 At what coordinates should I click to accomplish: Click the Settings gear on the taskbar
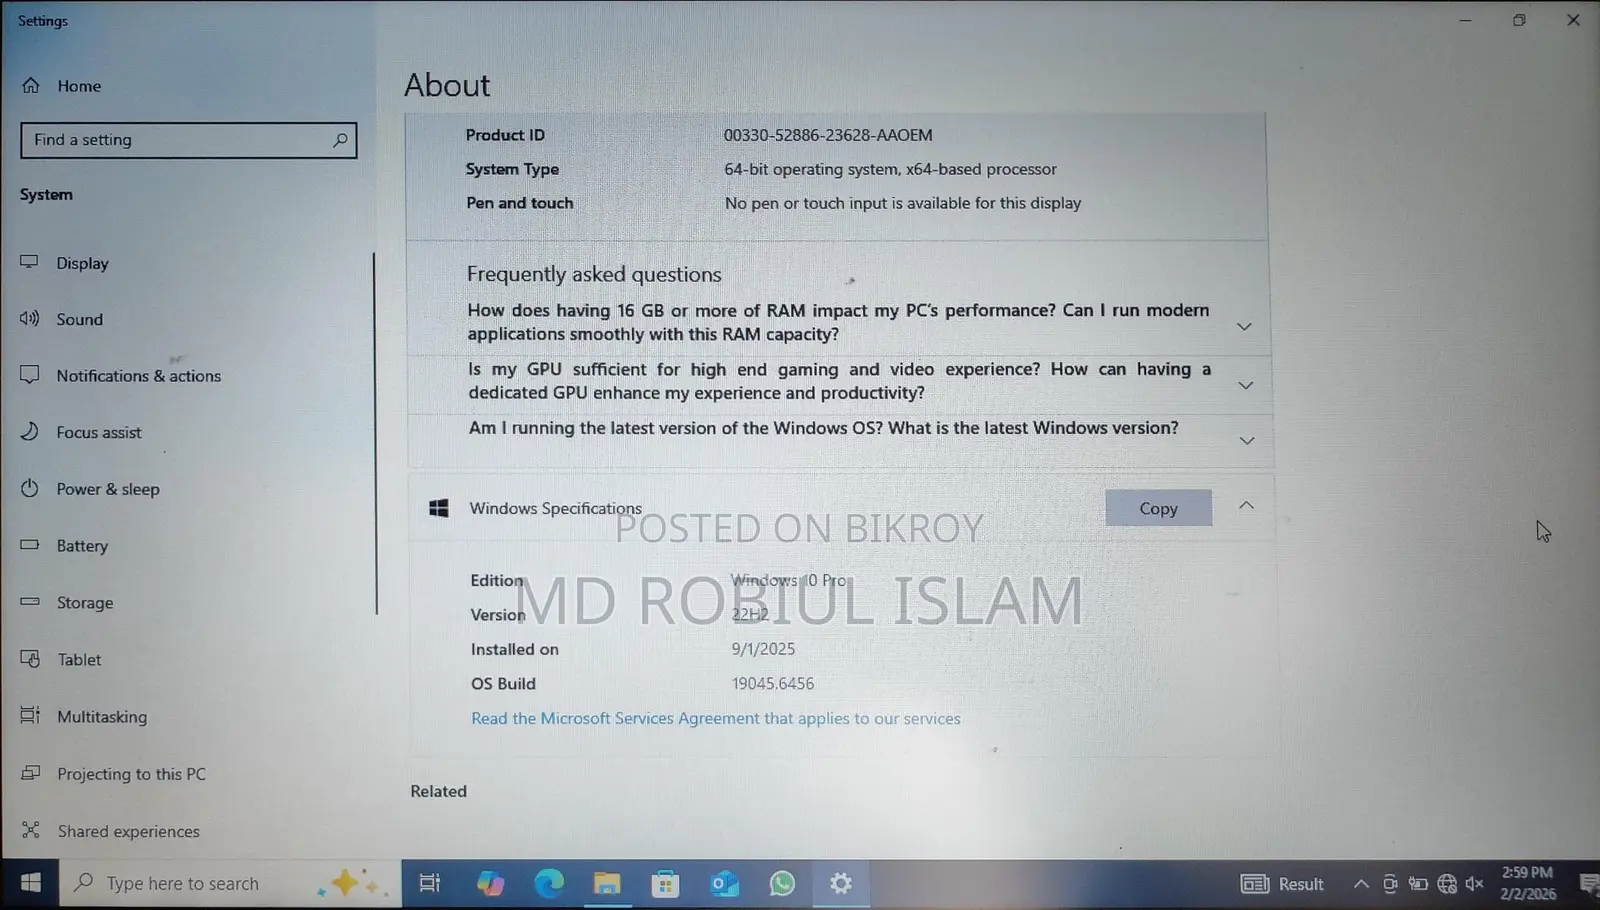[841, 883]
